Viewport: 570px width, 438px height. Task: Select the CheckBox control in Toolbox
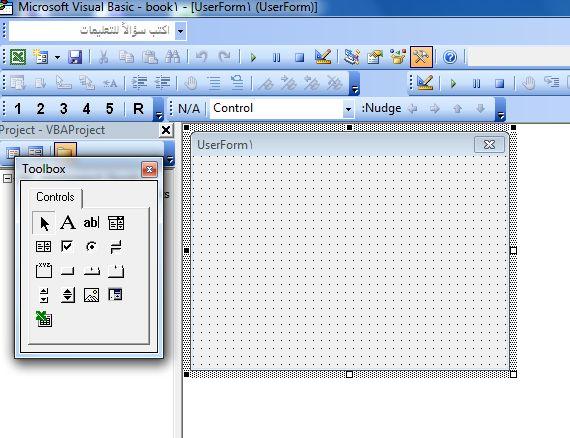tap(67, 246)
